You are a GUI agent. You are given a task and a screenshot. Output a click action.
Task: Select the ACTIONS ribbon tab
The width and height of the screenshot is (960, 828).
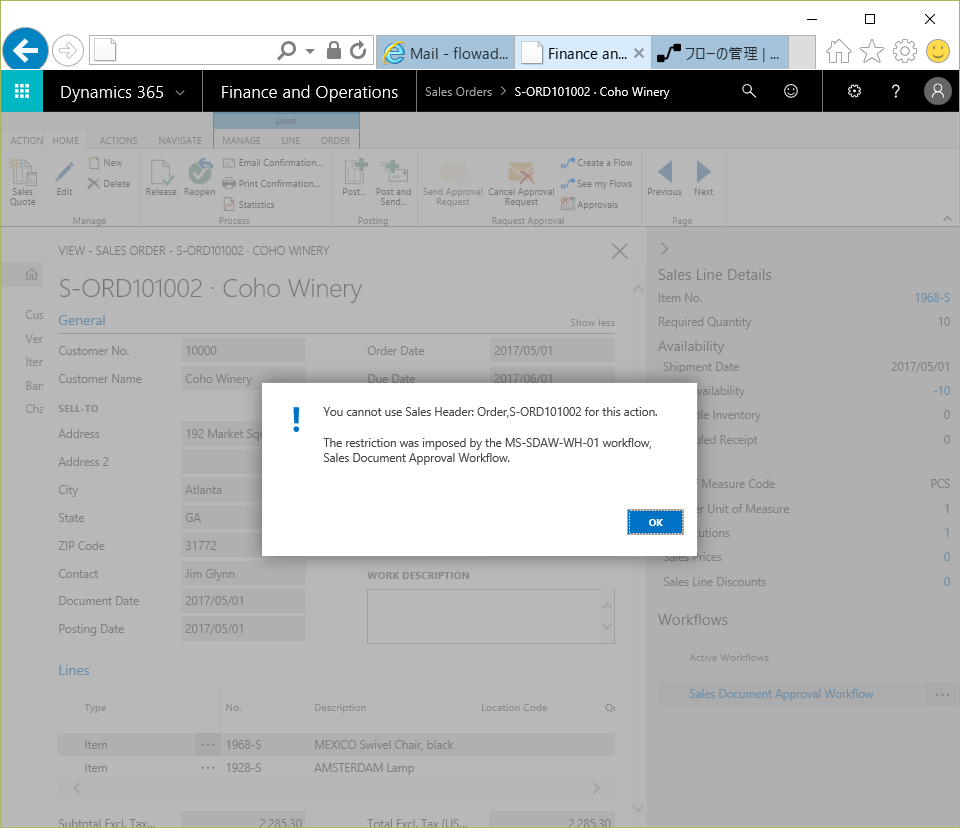click(119, 140)
